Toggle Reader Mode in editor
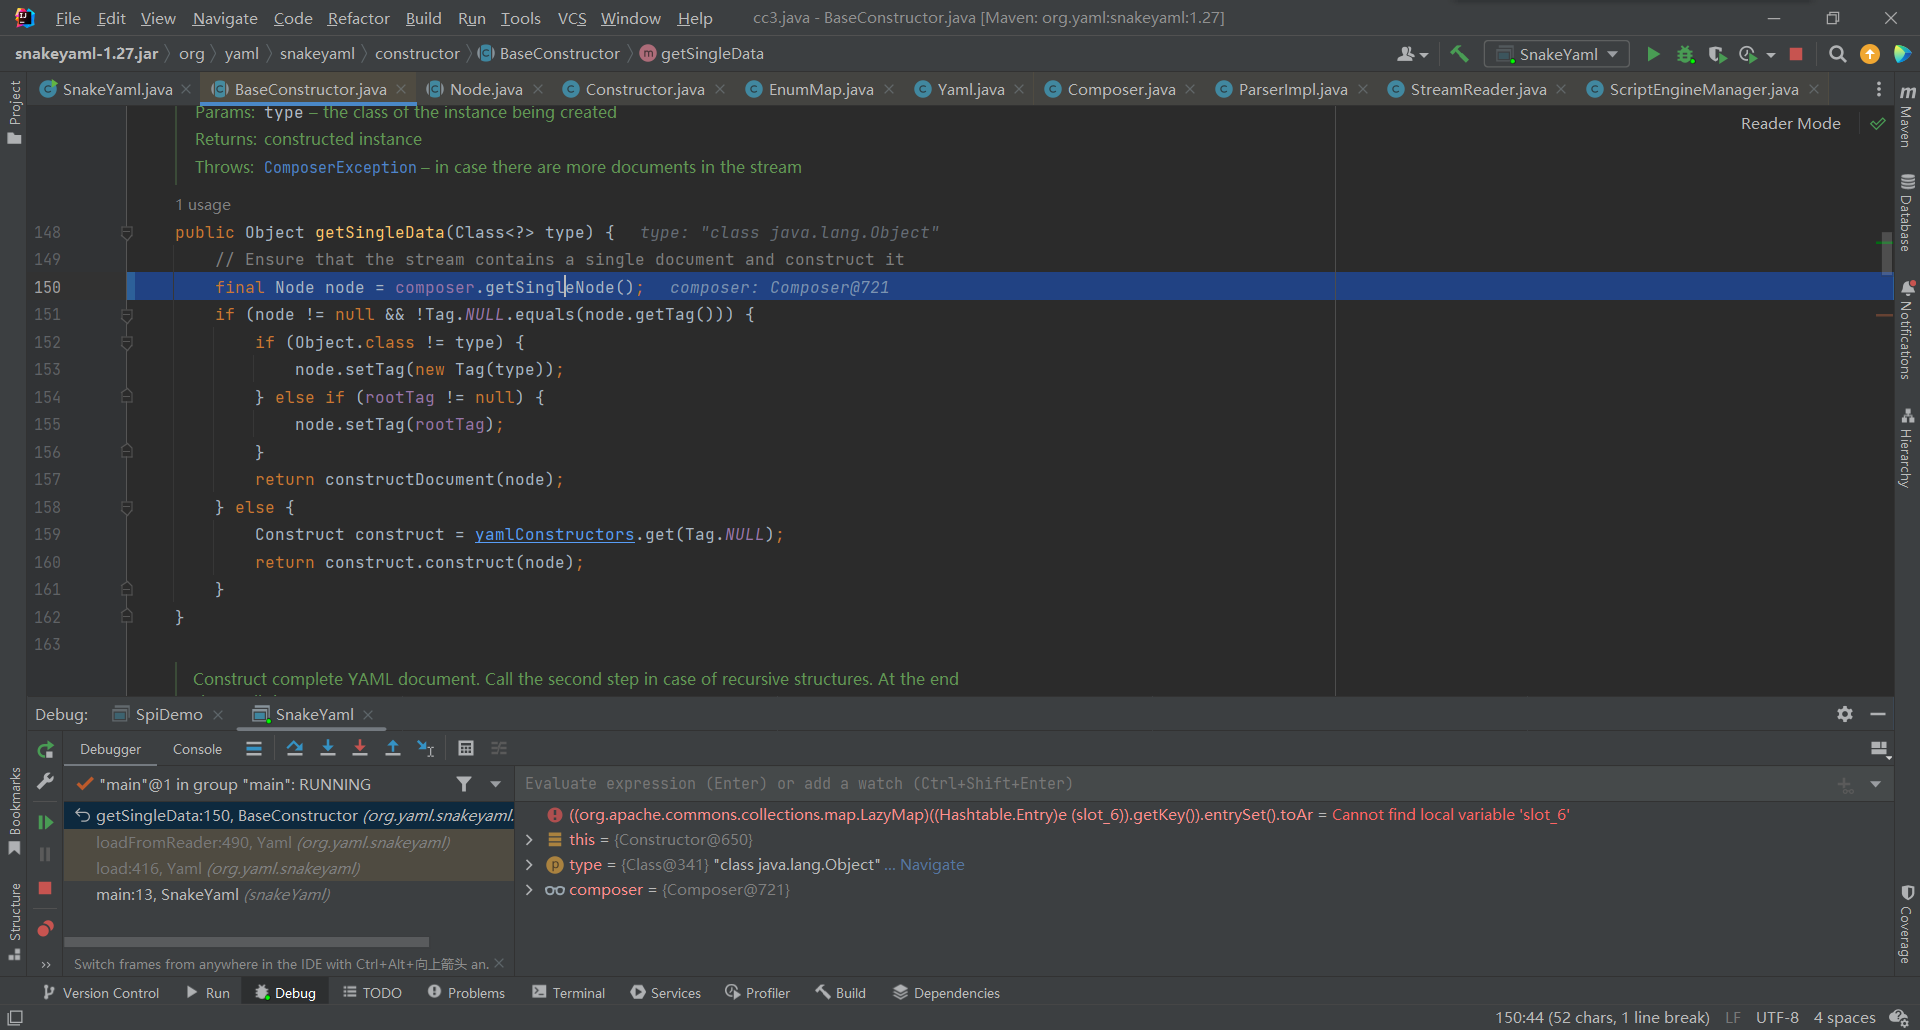This screenshot has height=1030, width=1920. coord(1790,124)
